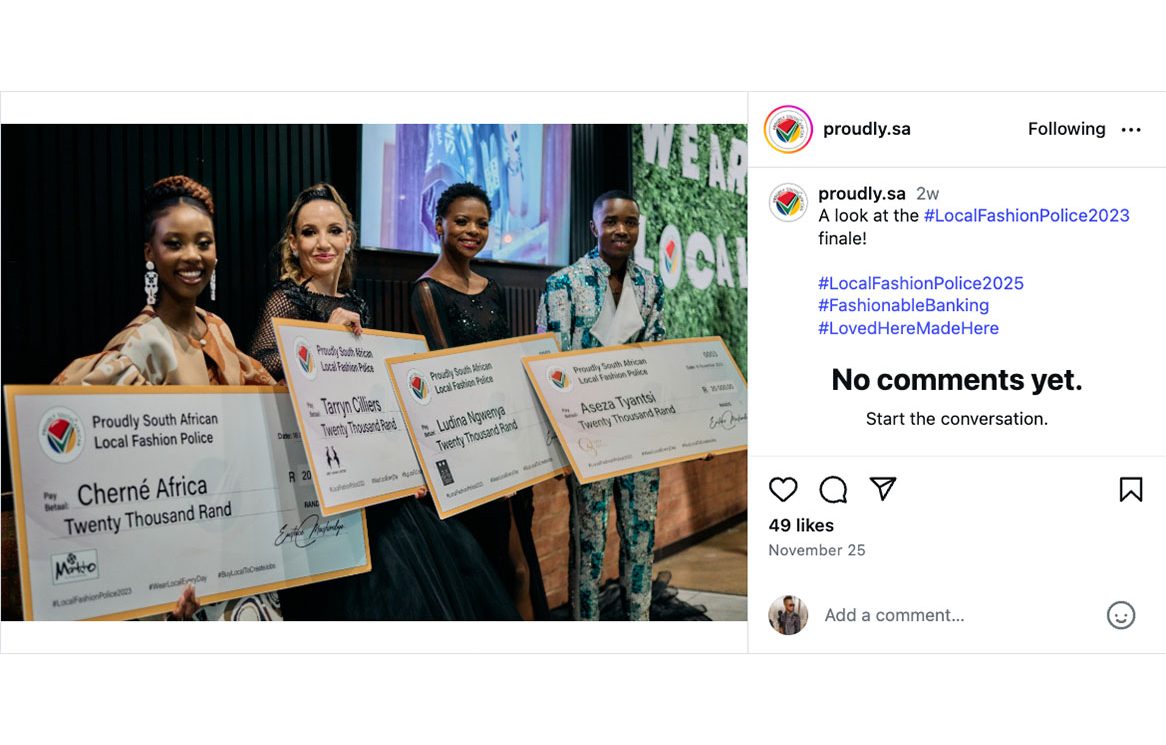Click the comment speech bubble icon
Viewport: 1166px width, 745px height.
tap(833, 489)
